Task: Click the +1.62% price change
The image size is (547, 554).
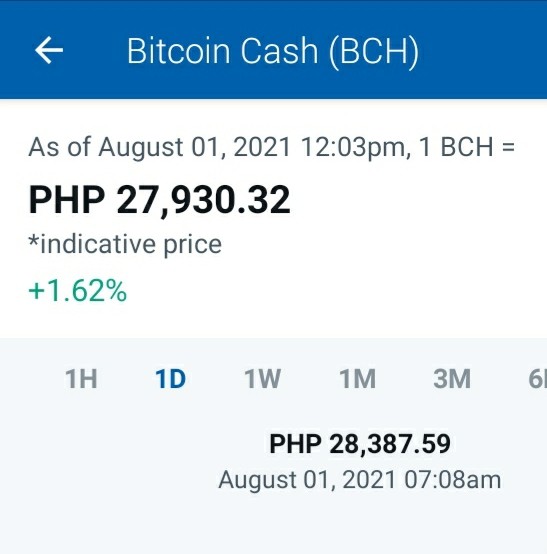Action: (77, 291)
